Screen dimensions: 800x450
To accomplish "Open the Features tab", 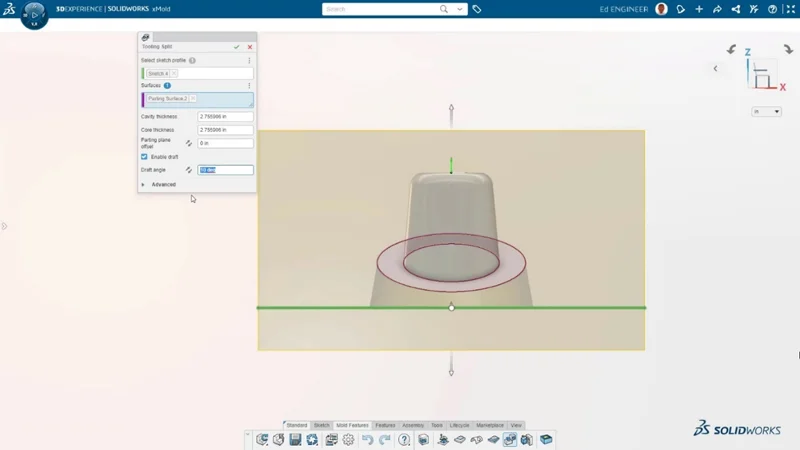I will tap(385, 425).
